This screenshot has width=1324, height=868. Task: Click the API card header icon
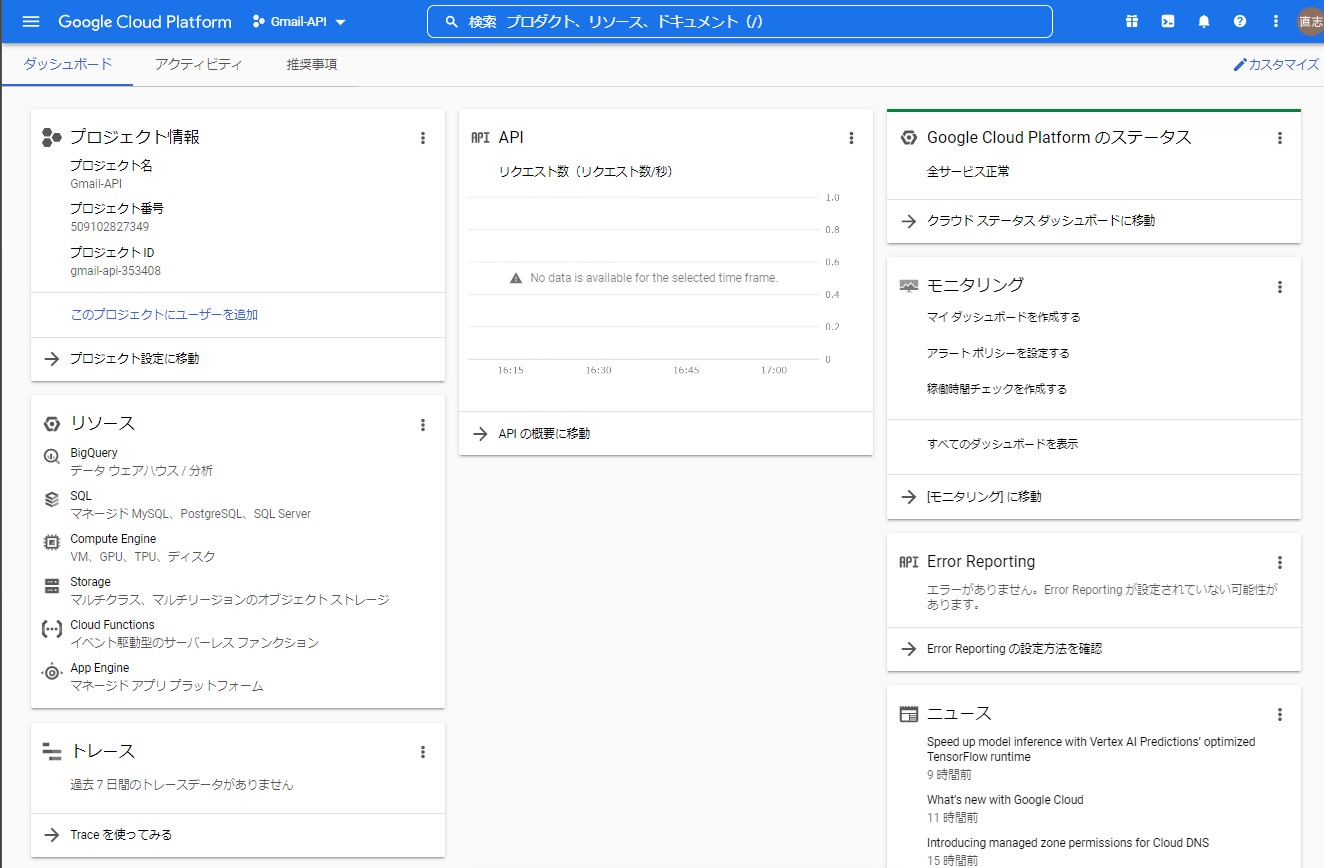click(x=480, y=138)
